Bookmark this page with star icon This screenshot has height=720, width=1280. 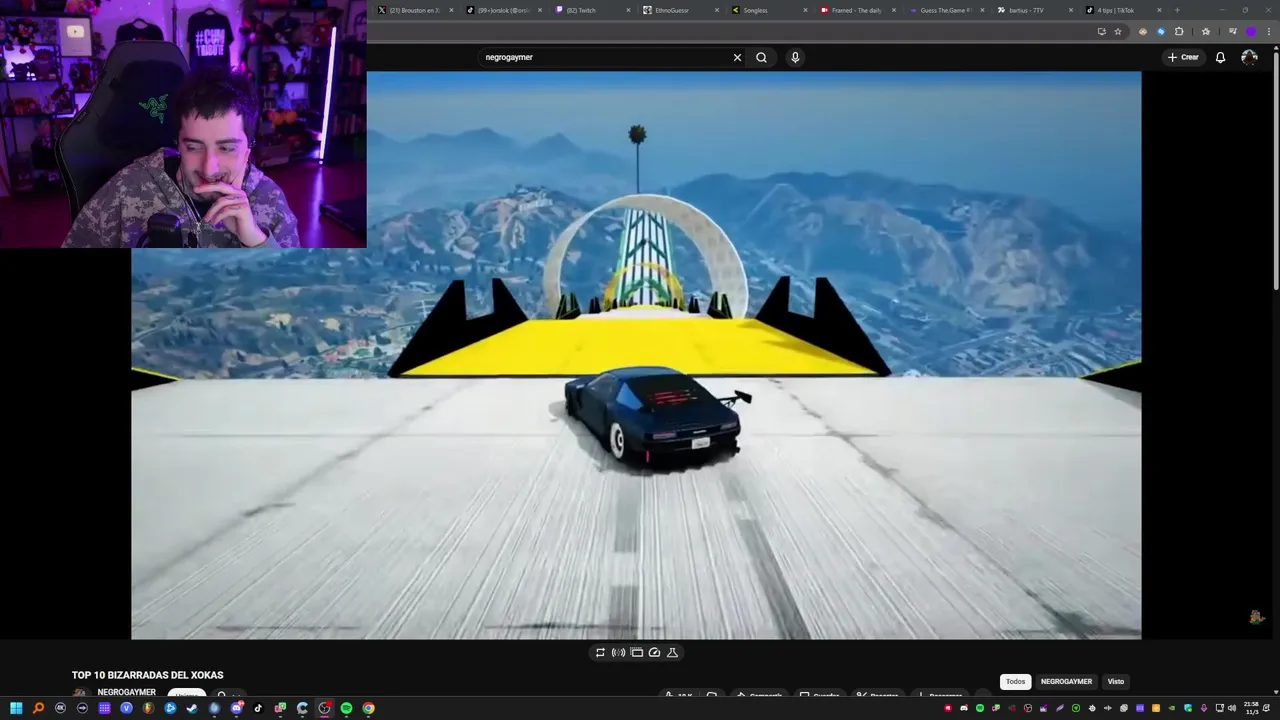1118,31
